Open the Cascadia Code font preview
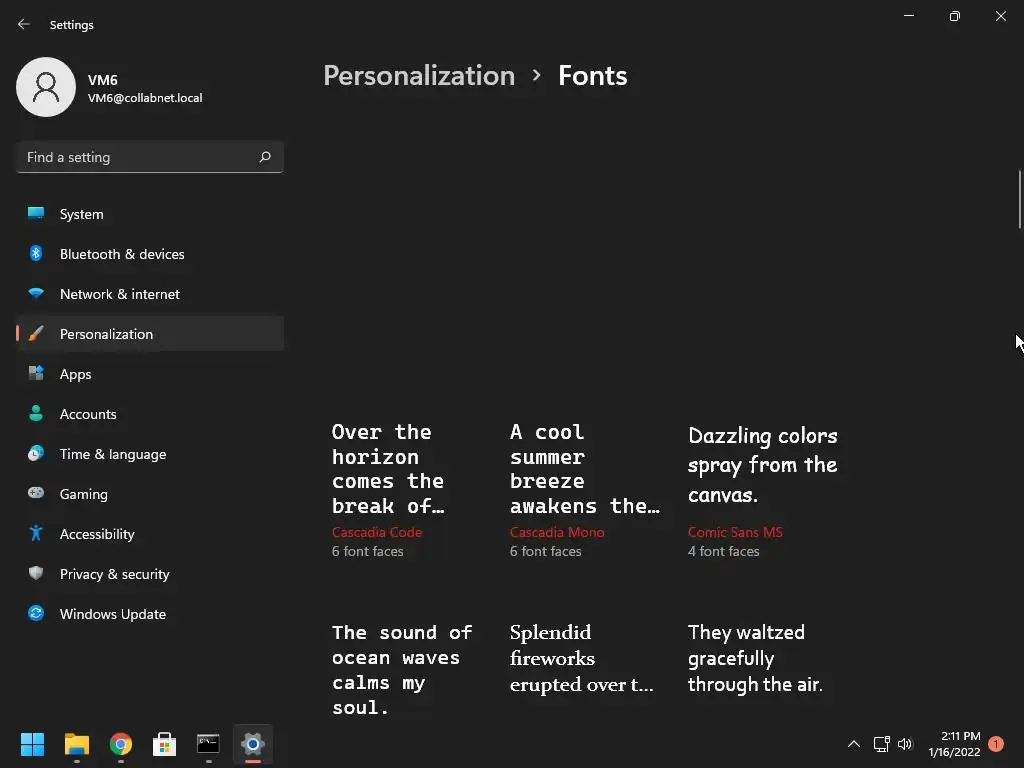 tap(389, 469)
